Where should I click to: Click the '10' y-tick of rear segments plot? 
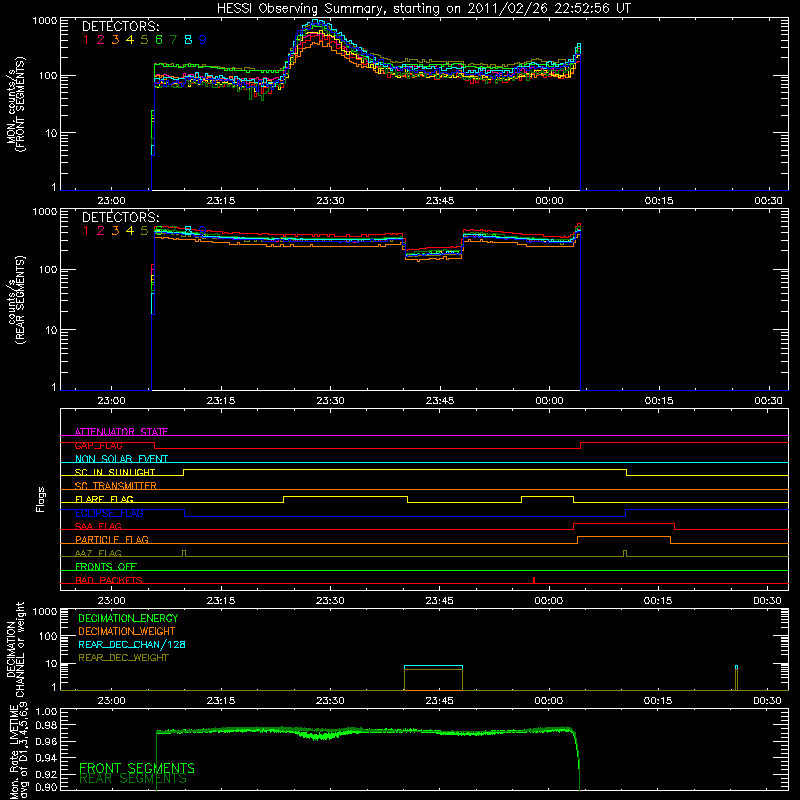[x=51, y=330]
